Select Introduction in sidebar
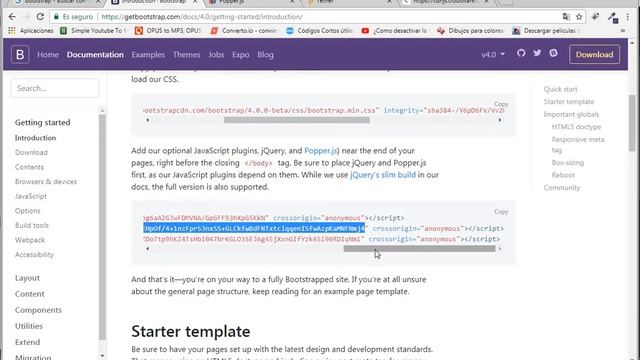 [x=36, y=138]
